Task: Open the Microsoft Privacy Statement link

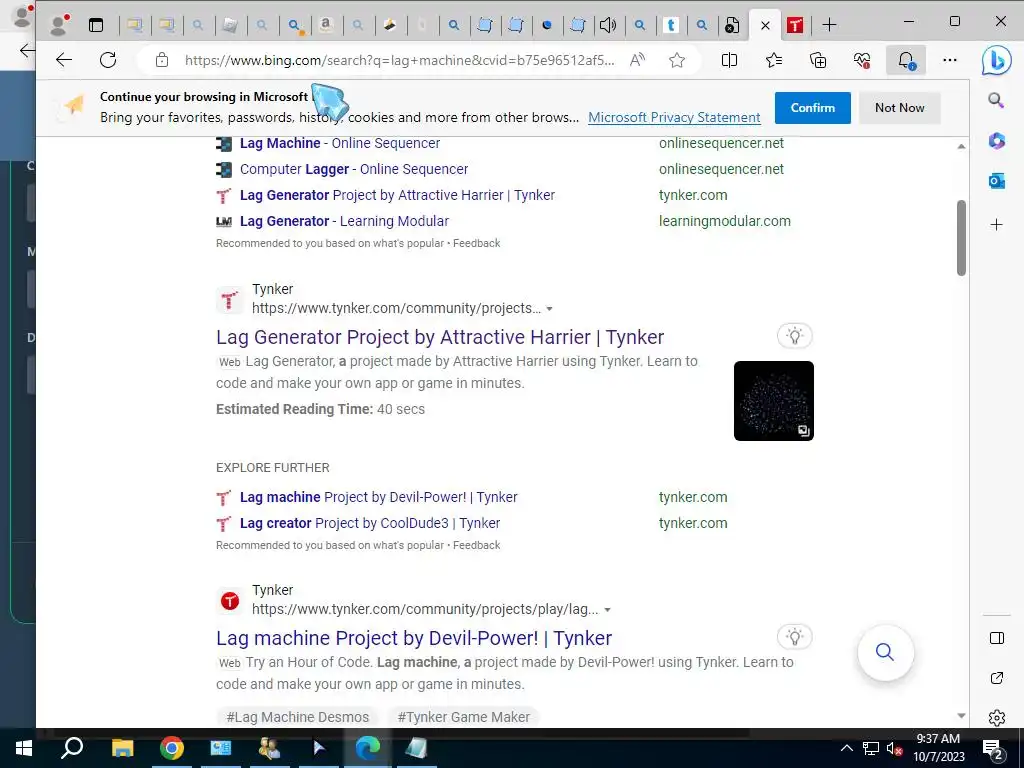Action: (x=674, y=118)
